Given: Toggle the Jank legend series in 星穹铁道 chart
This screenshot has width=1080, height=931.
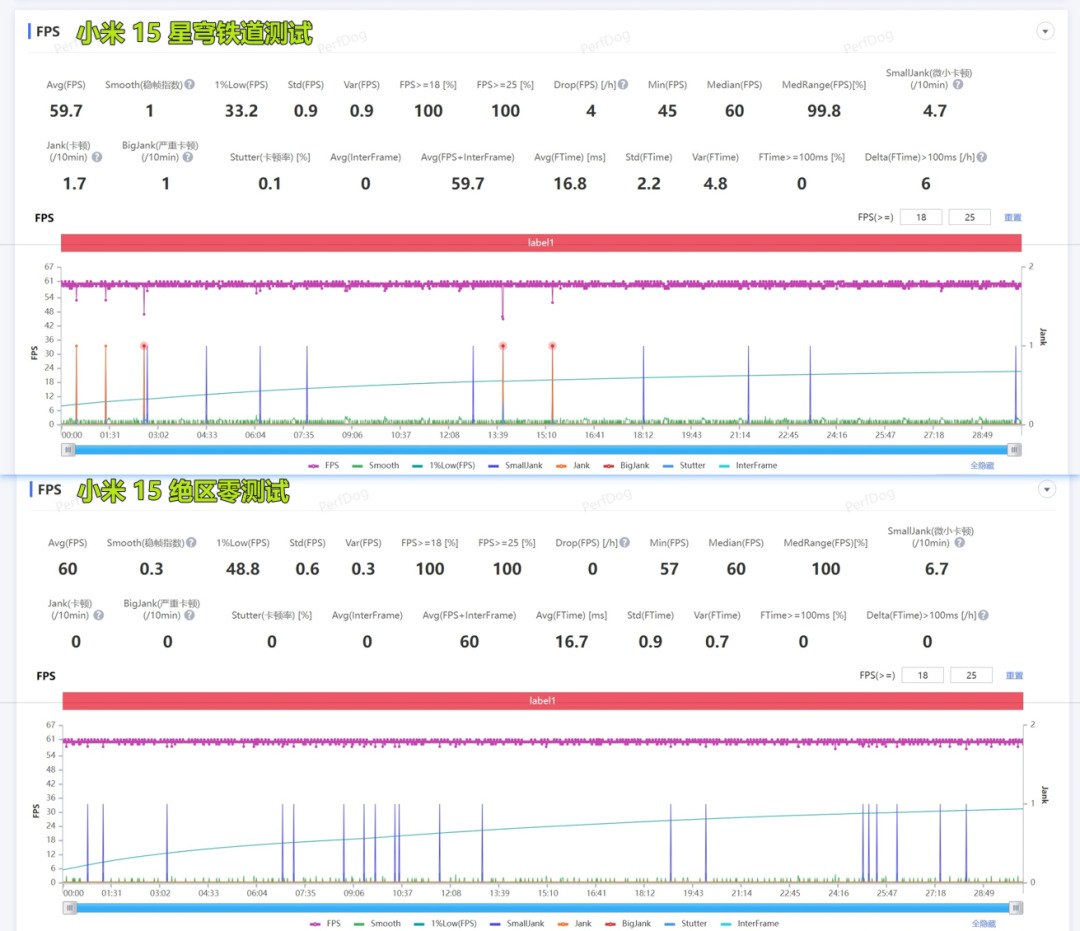Looking at the screenshot, I should tap(573, 466).
